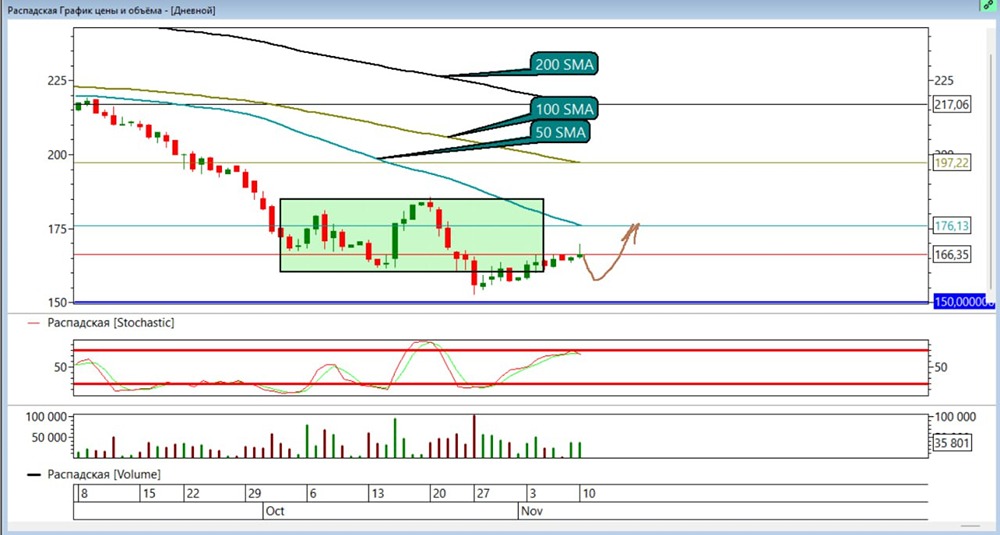
Task: Click the 100 SMA callout label
Action: point(565,108)
